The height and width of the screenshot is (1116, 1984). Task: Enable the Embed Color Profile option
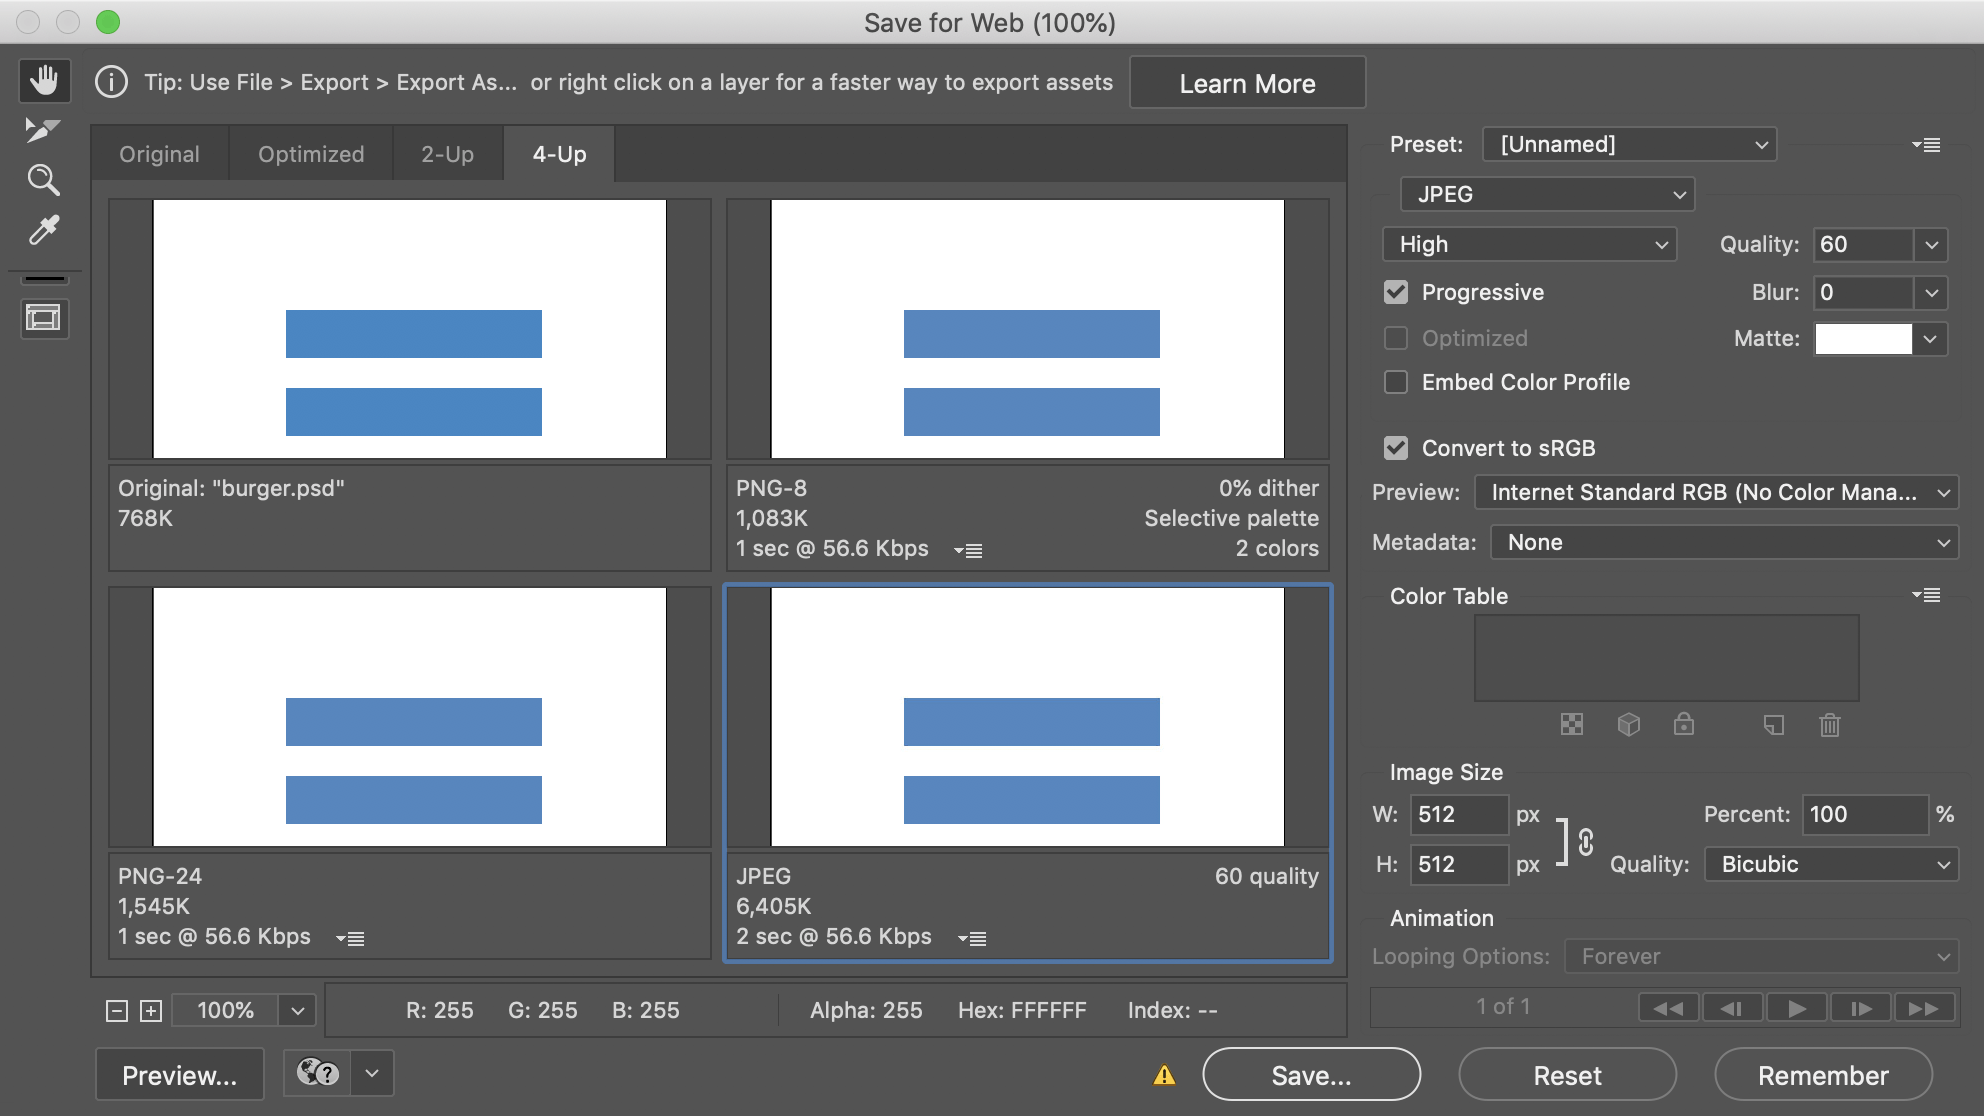point(1395,383)
